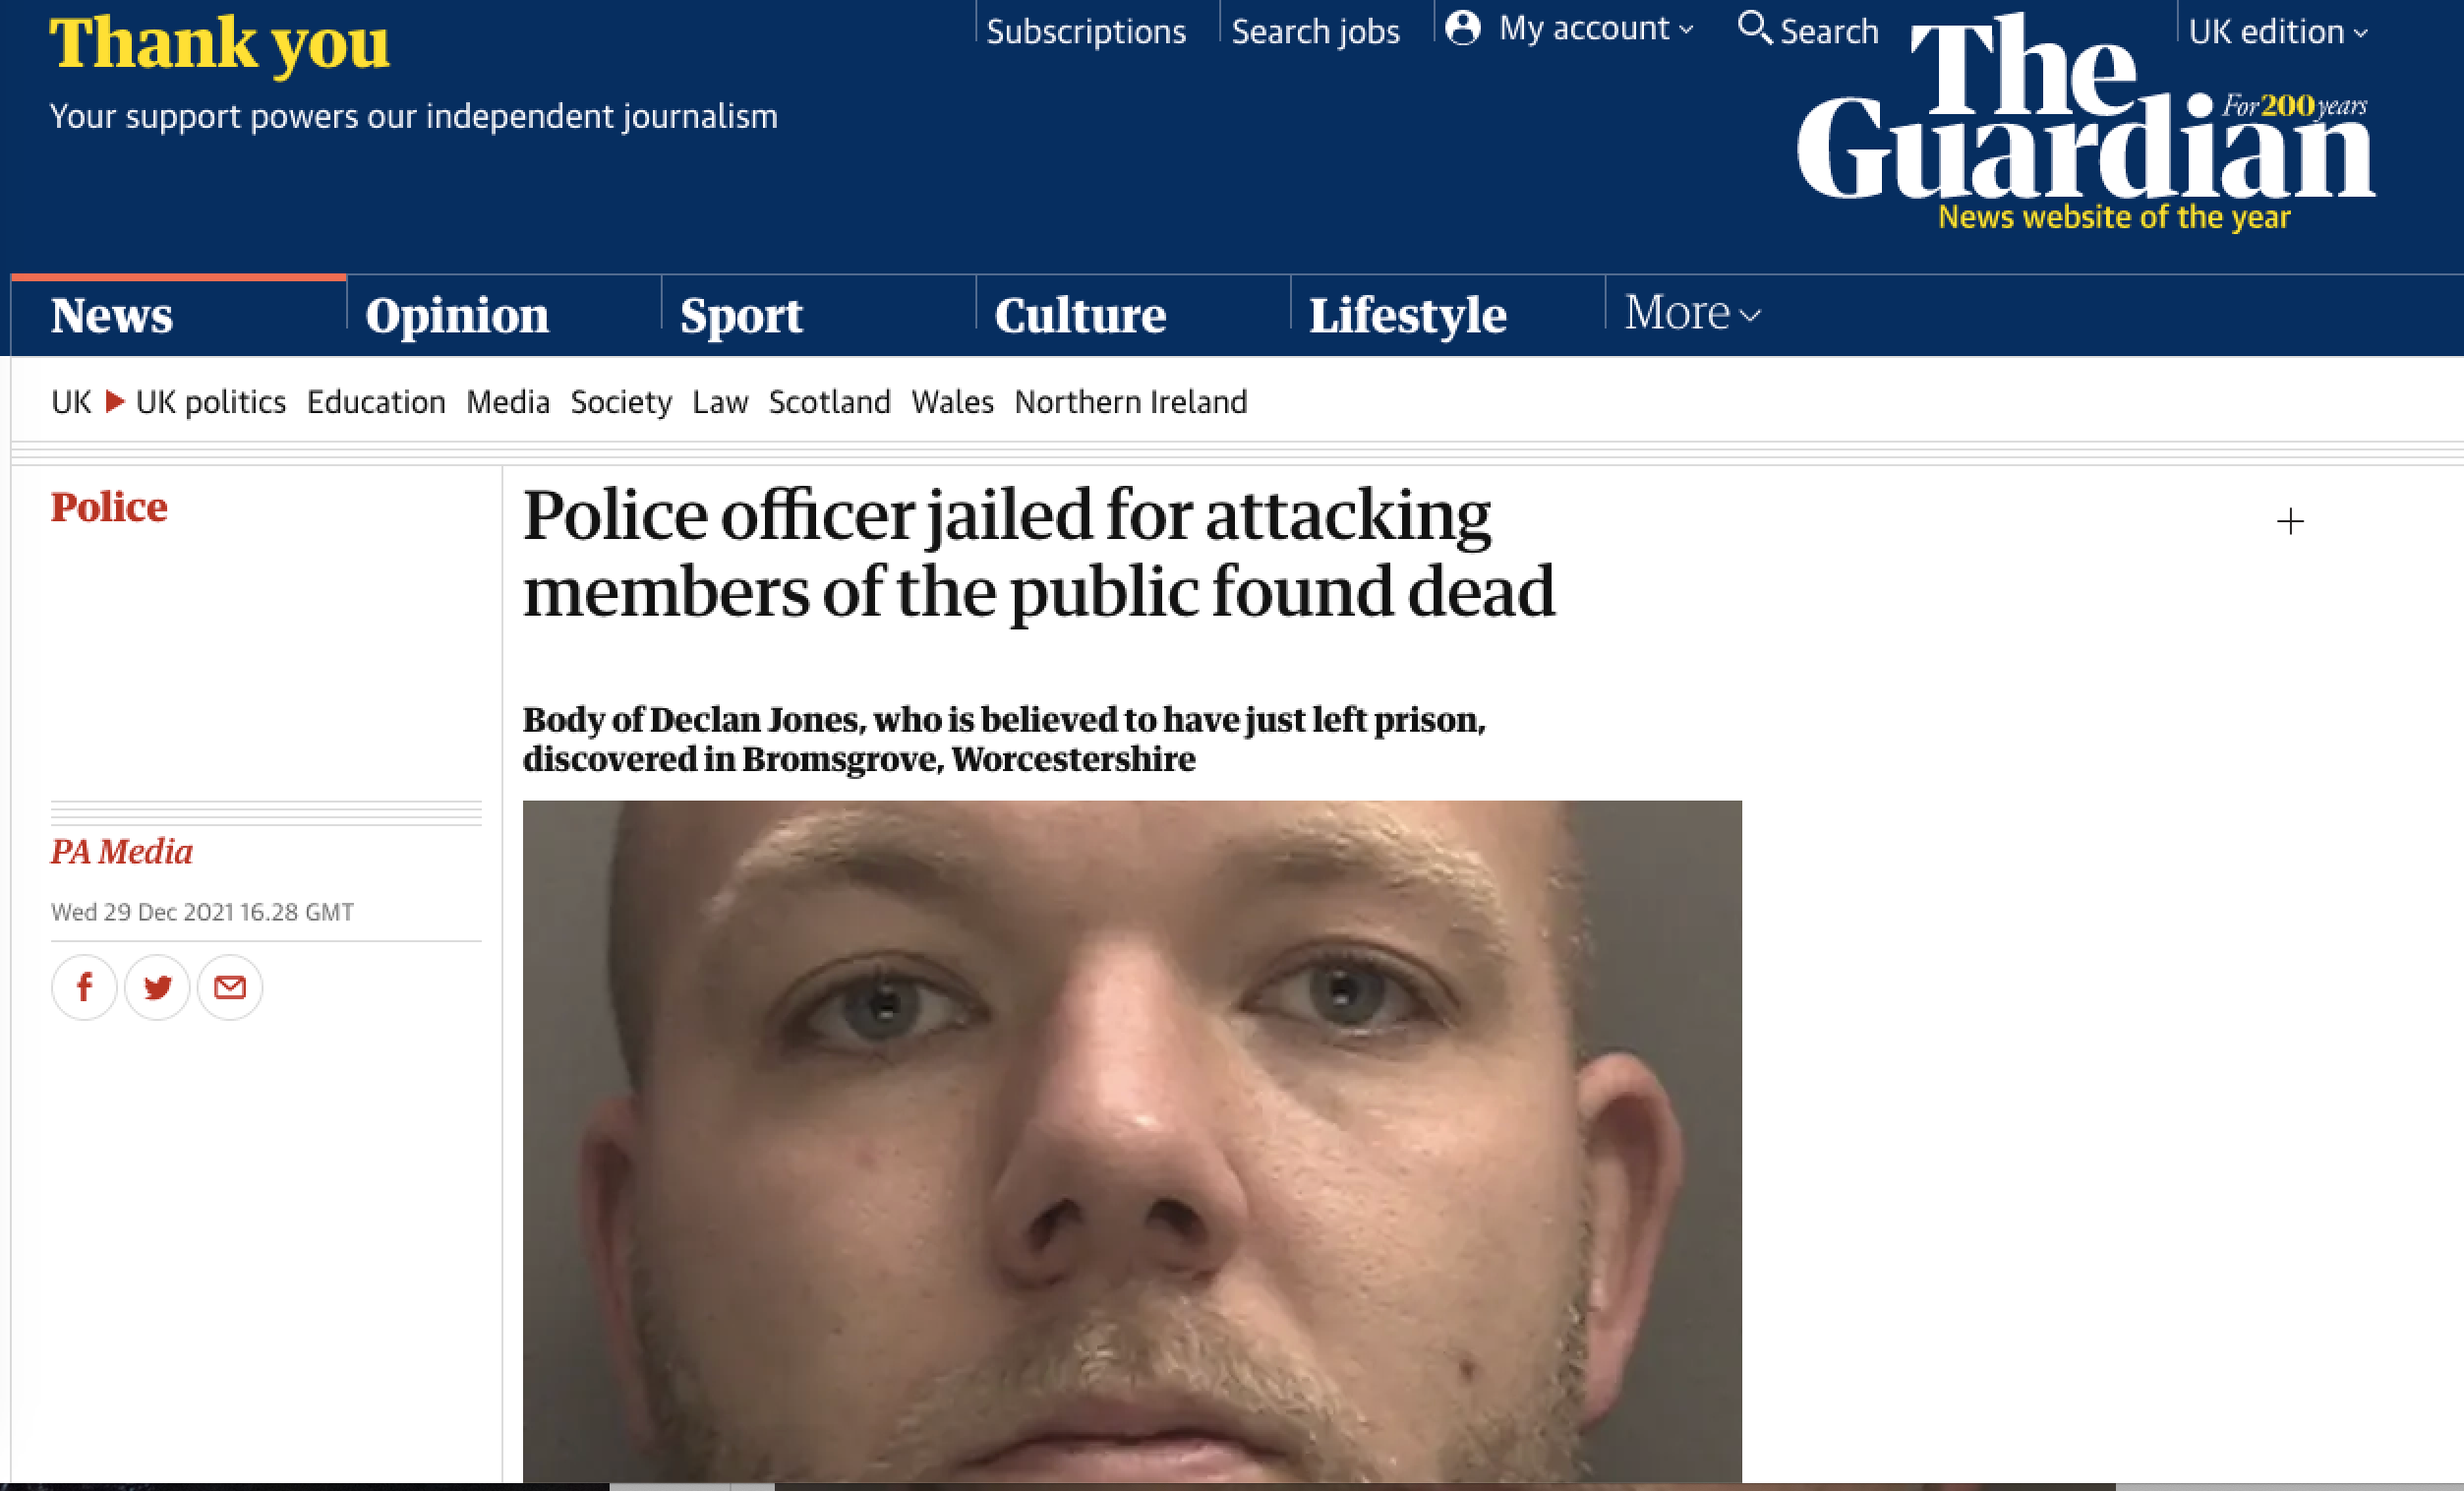Screen dimensions: 2464x1491
Task: Expand the UK edition dropdown
Action: pyautogui.click(x=2277, y=32)
